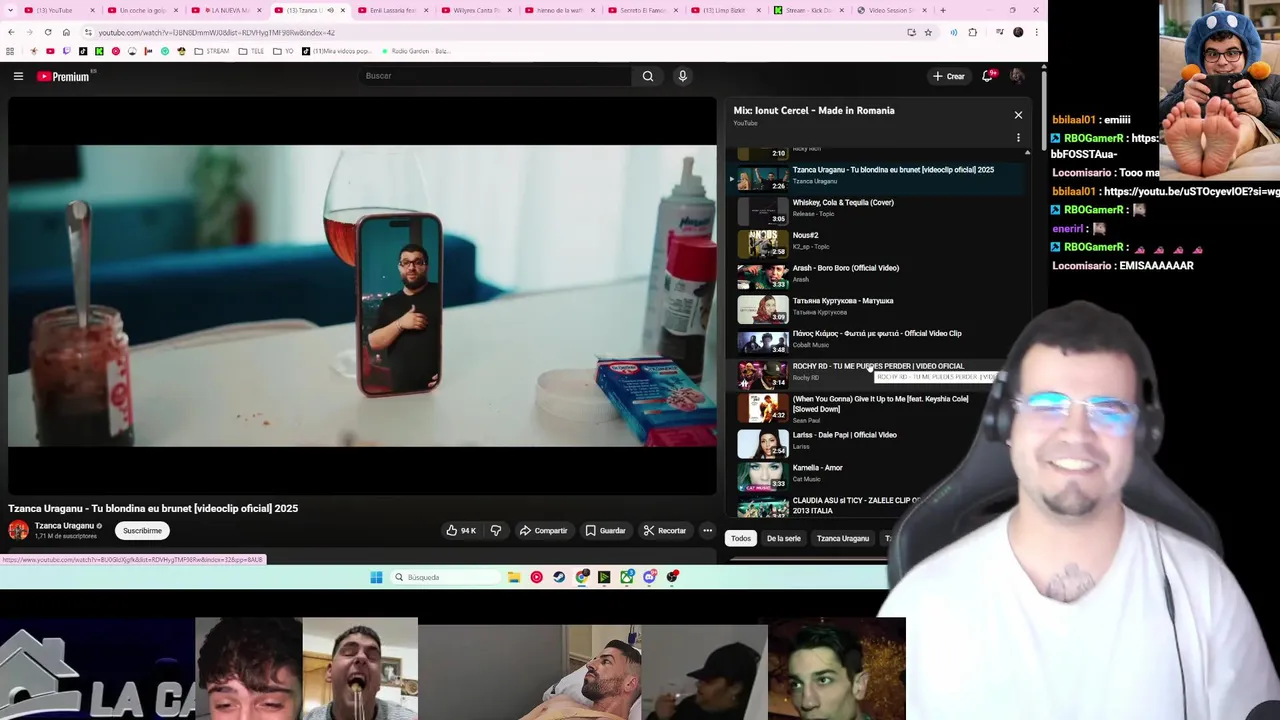Dislike the video with thumbs down
The height and width of the screenshot is (720, 1280).
pyautogui.click(x=496, y=531)
